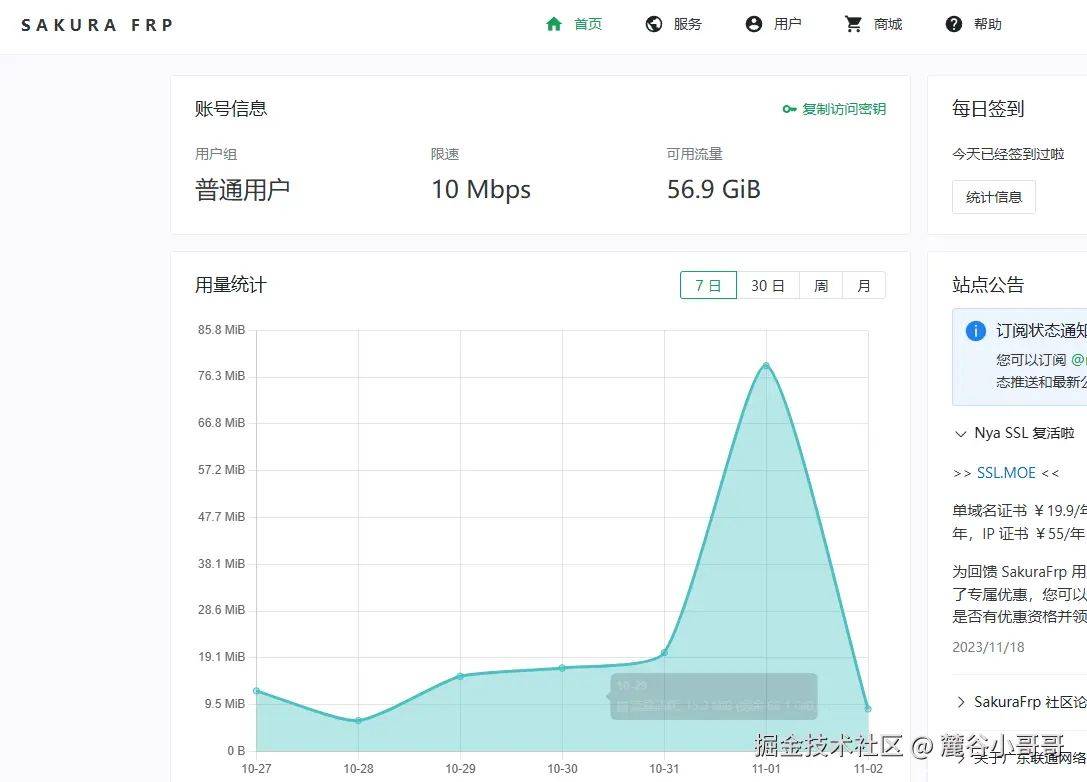Click the question mark icon beside 帮助
The width and height of the screenshot is (1087, 782).
952,23
